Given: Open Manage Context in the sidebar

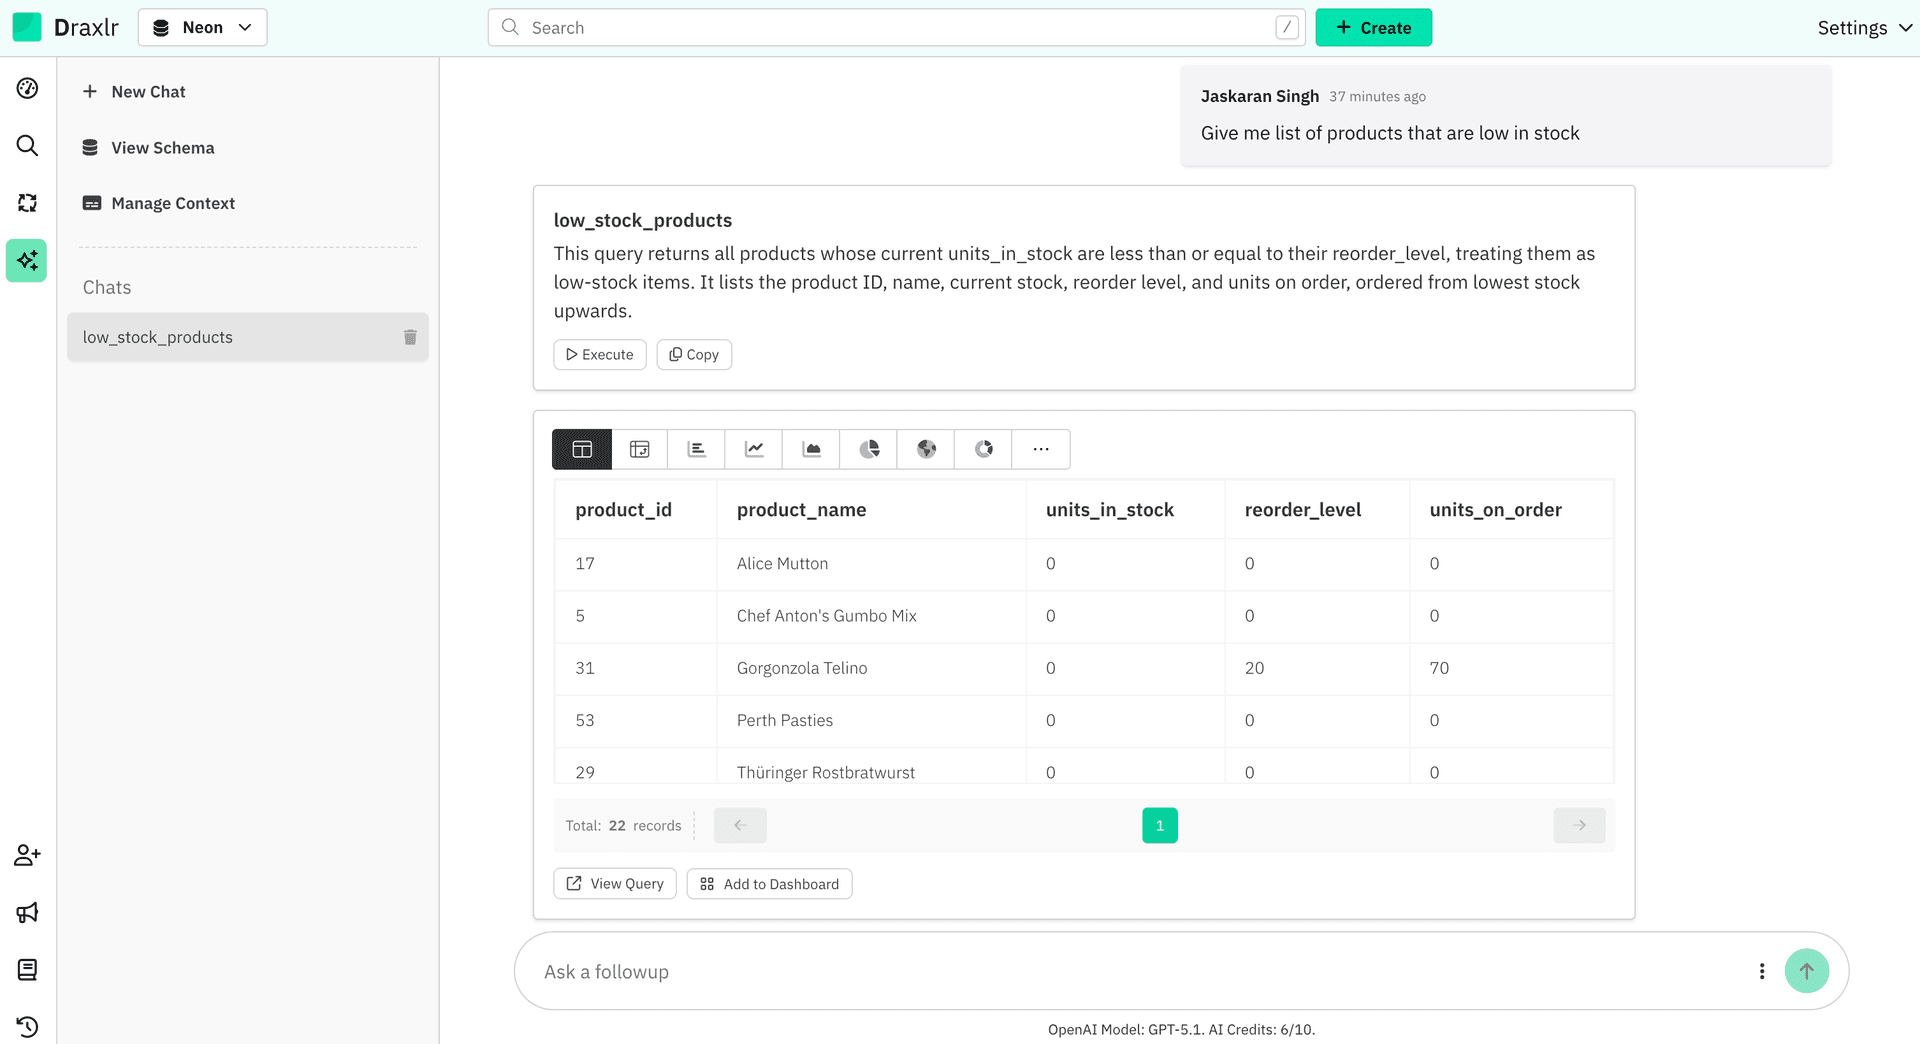Looking at the screenshot, I should click(x=173, y=204).
